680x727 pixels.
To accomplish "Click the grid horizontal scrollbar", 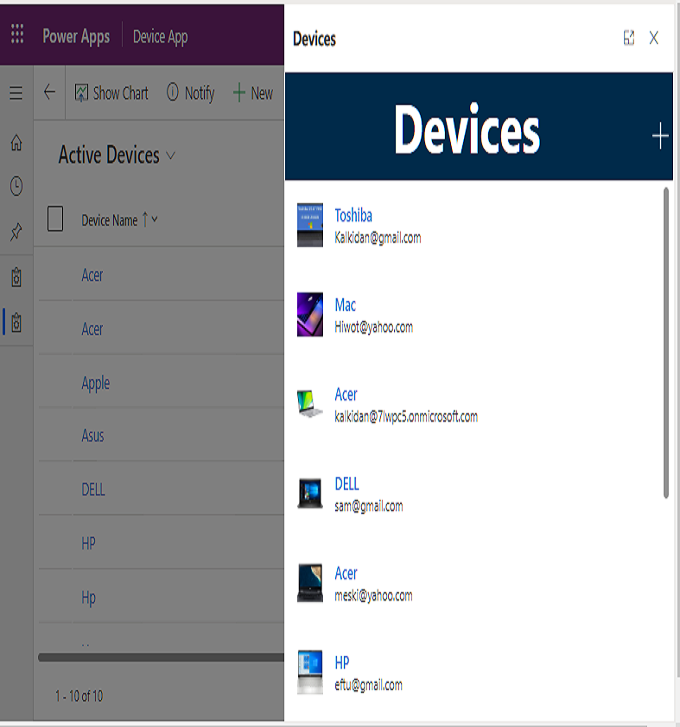I will (161, 657).
